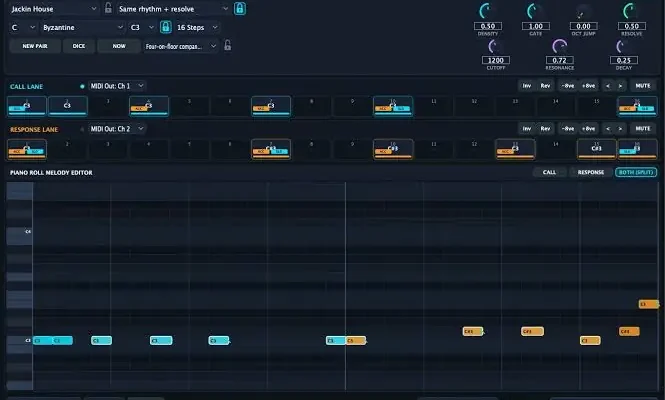
Task: Toggle Call lane step 7
Action: 271,106
